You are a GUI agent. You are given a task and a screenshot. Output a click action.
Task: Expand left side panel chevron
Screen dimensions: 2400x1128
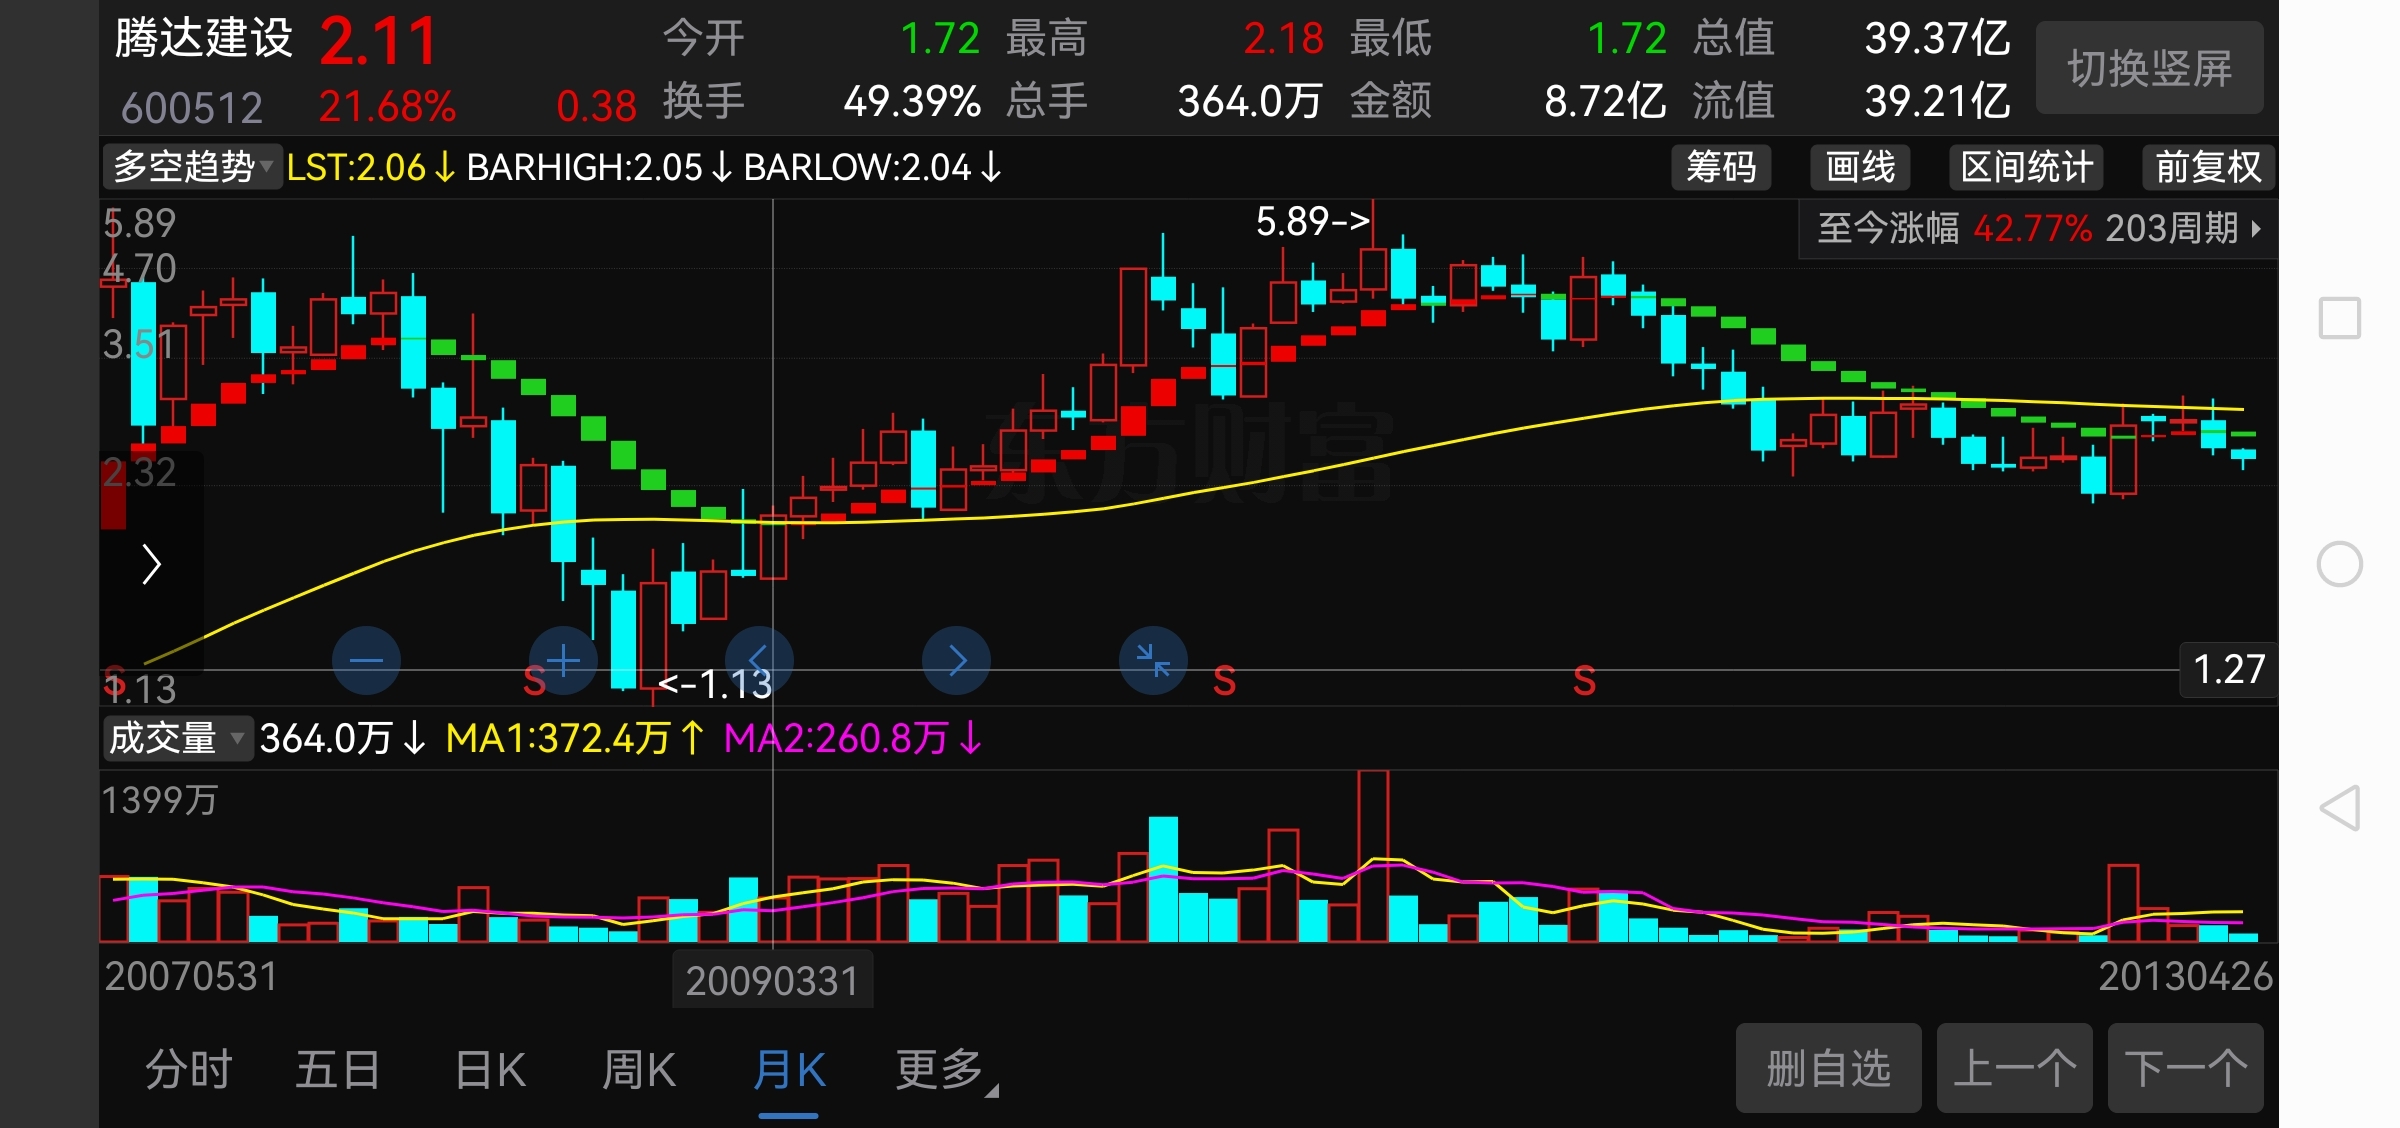[x=152, y=564]
